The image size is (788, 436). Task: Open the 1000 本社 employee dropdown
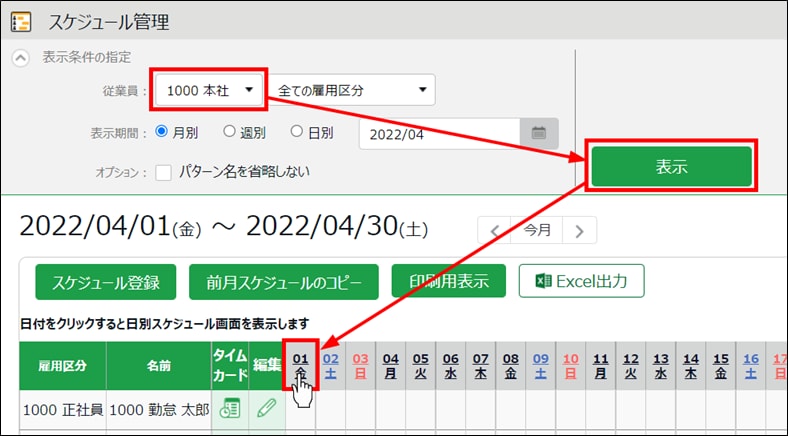pos(209,91)
